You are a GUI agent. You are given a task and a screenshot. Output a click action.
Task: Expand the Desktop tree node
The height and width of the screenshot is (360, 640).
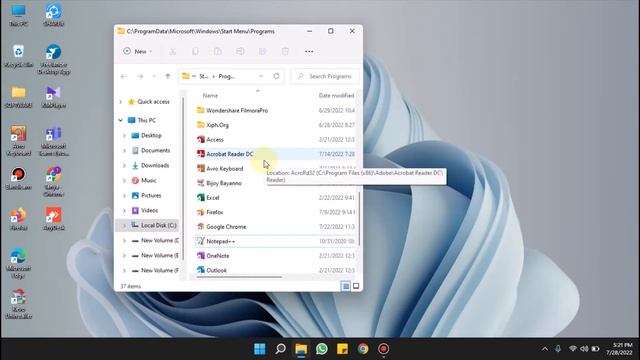(x=124, y=136)
